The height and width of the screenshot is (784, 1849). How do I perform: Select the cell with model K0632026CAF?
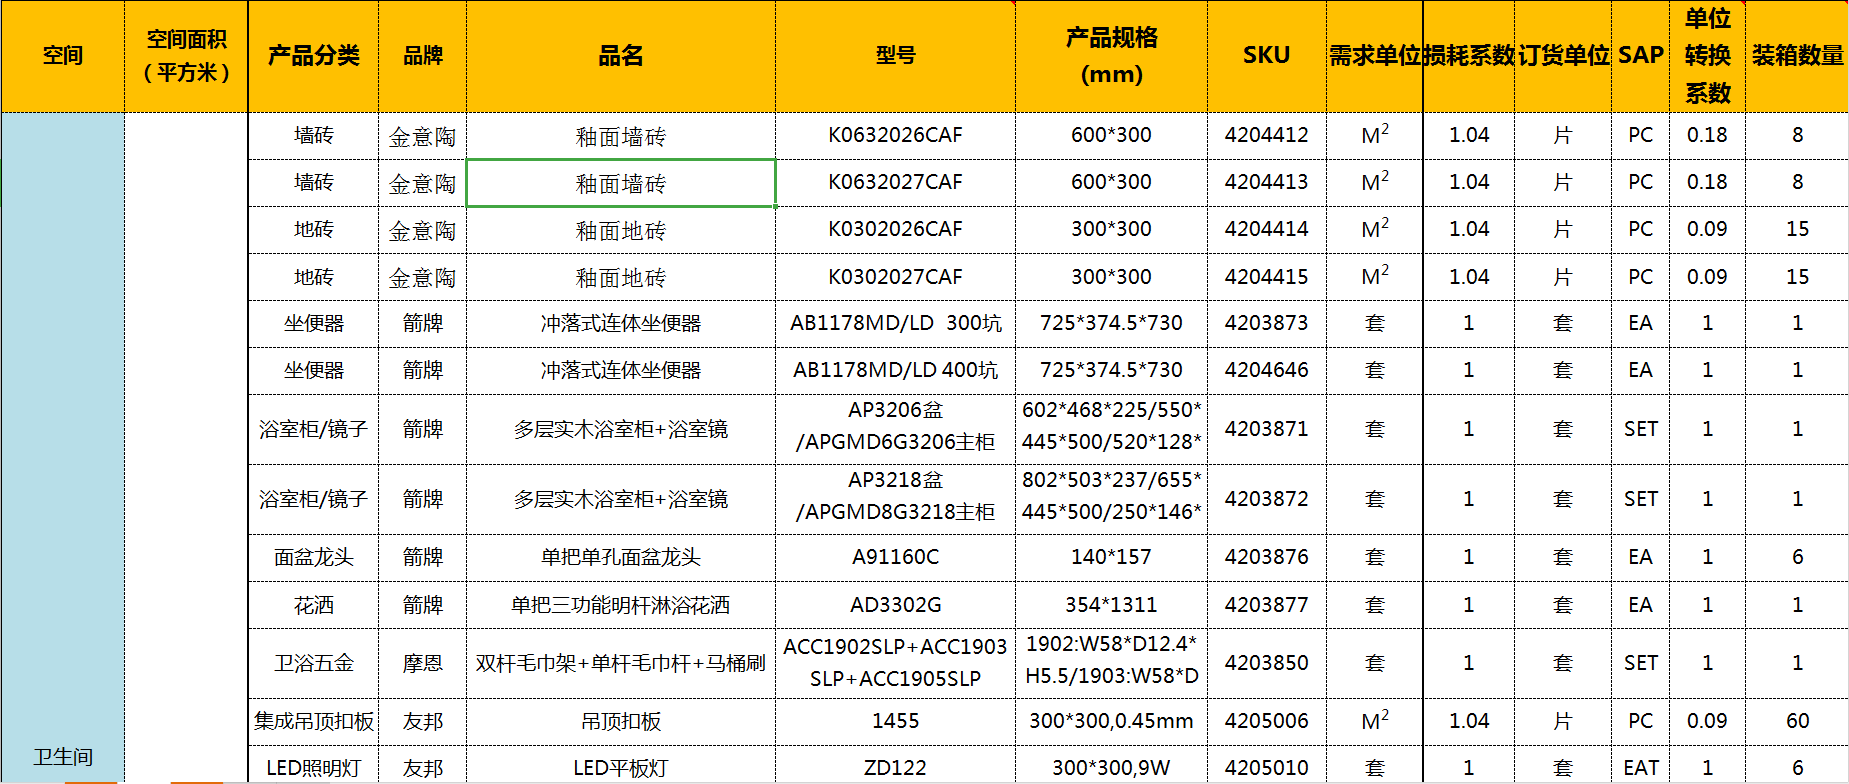point(895,135)
